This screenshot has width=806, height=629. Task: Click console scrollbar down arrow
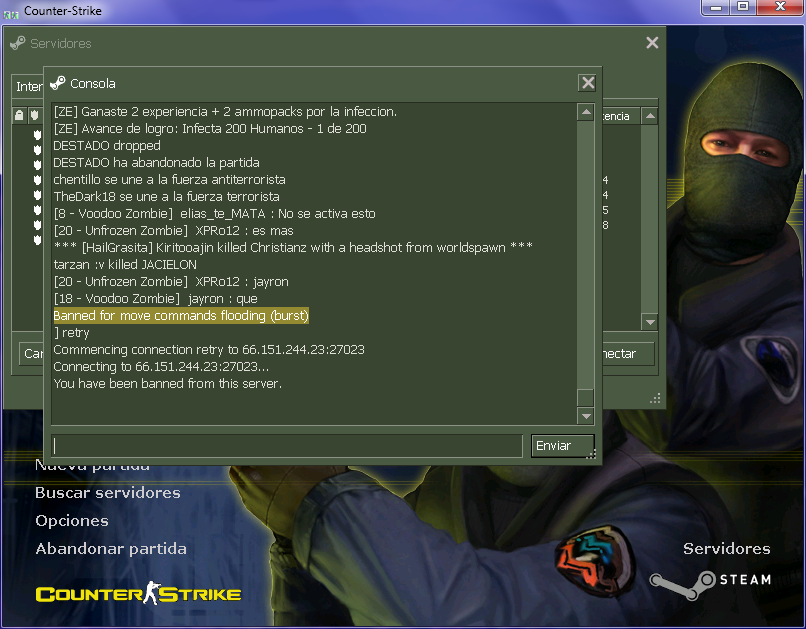(585, 416)
